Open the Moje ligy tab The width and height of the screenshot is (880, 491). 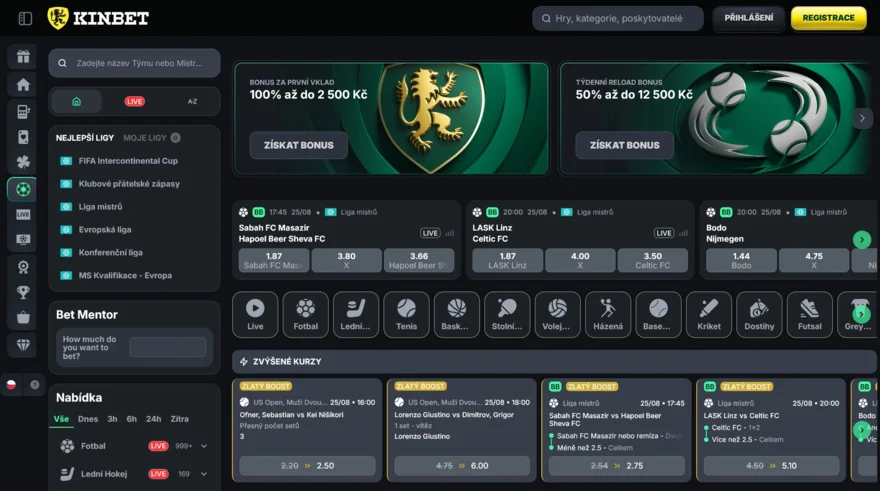[x=152, y=137]
